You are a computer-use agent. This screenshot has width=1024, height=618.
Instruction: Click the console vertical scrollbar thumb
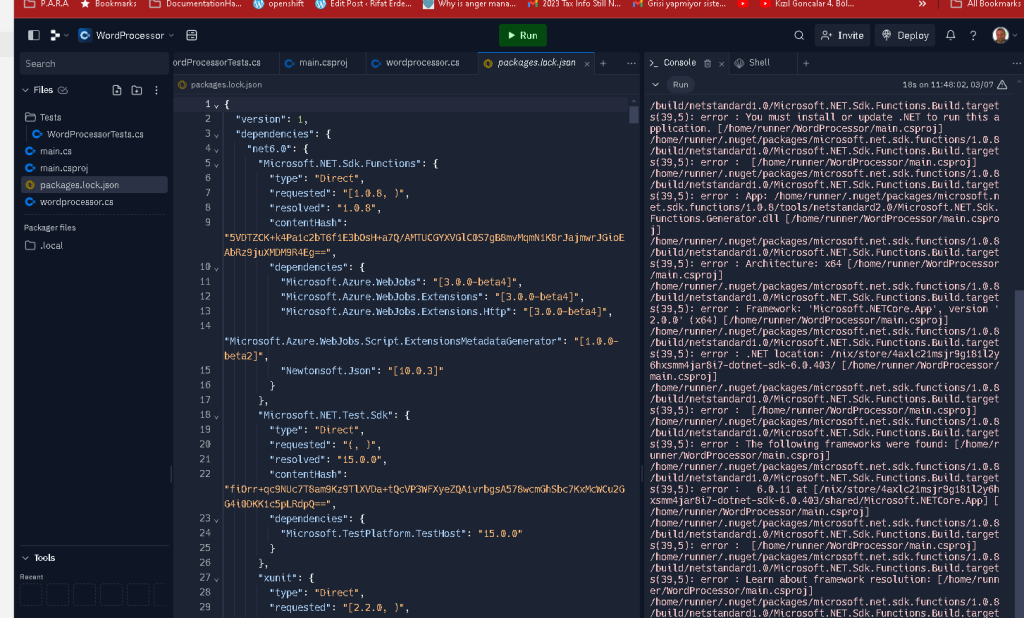coord(1019,453)
